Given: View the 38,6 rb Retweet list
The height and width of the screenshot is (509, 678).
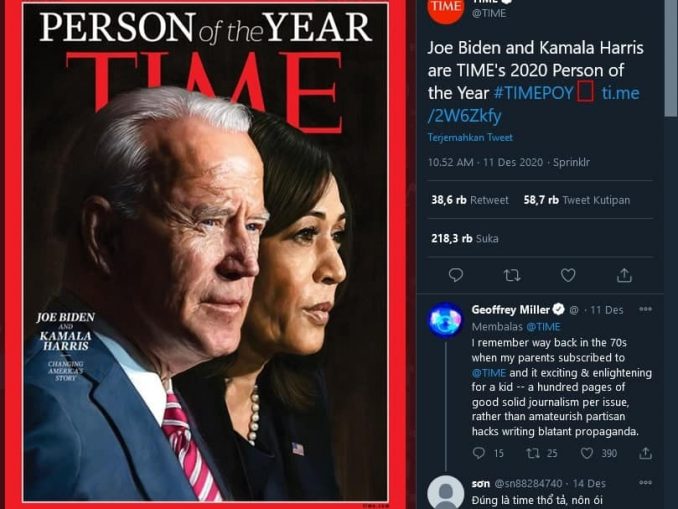Looking at the screenshot, I should point(470,200).
